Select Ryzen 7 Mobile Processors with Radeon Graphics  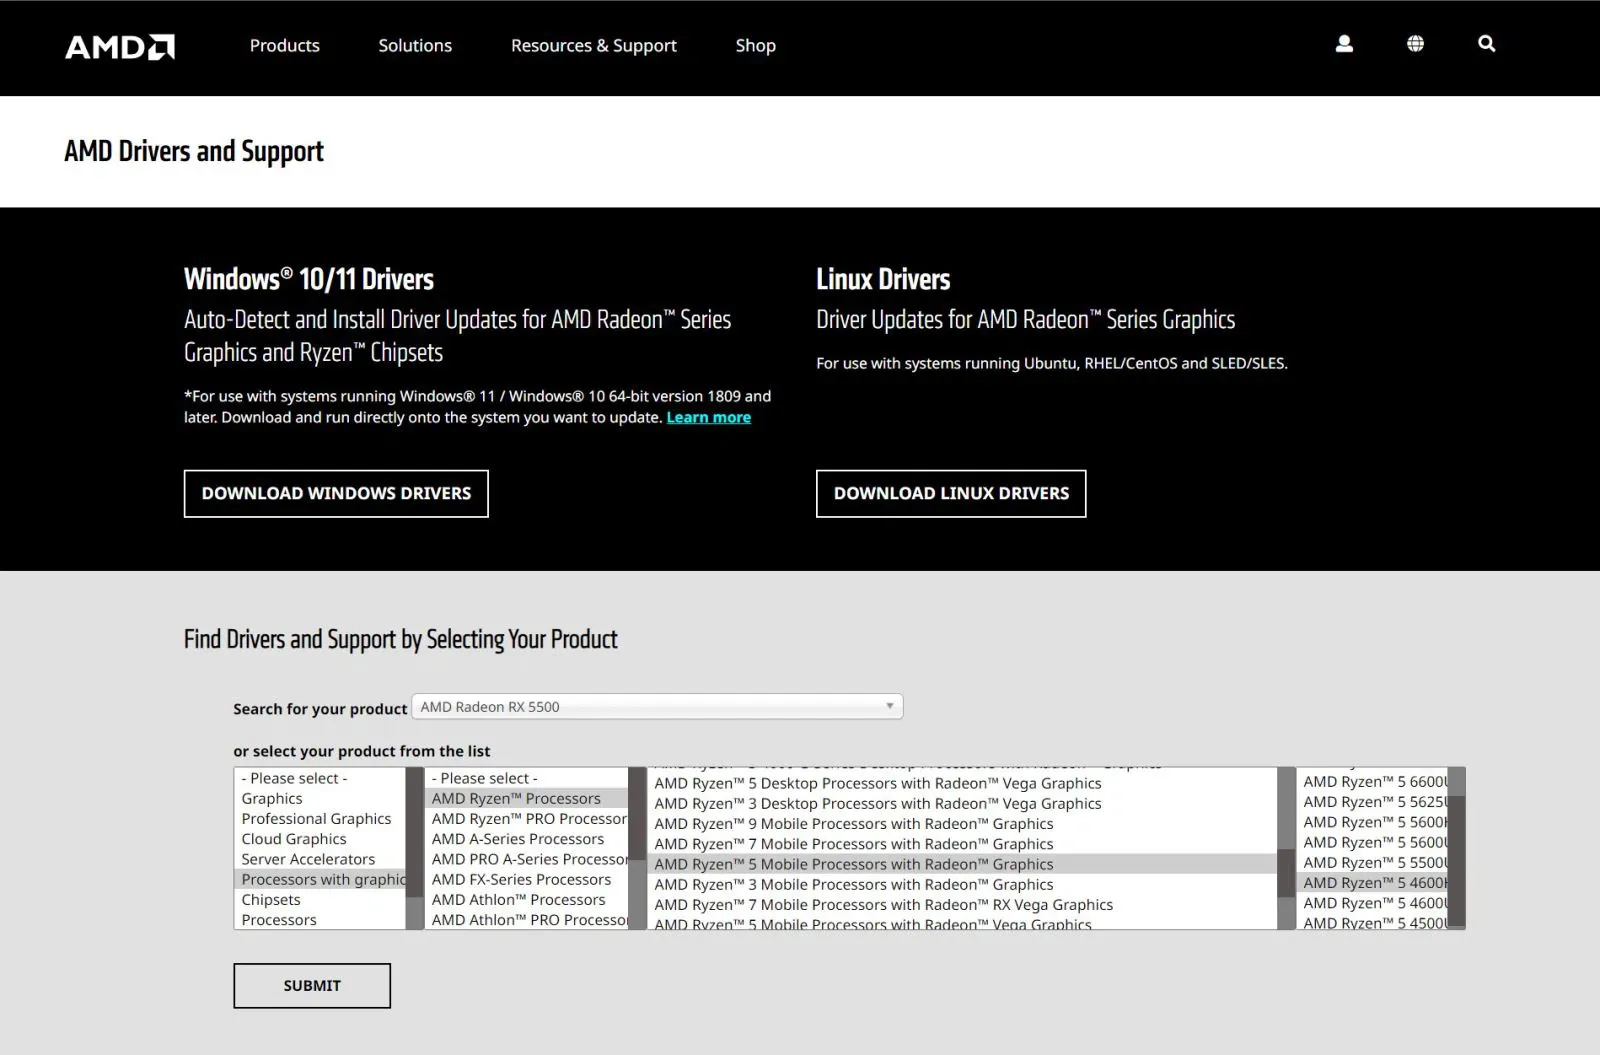[963, 844]
